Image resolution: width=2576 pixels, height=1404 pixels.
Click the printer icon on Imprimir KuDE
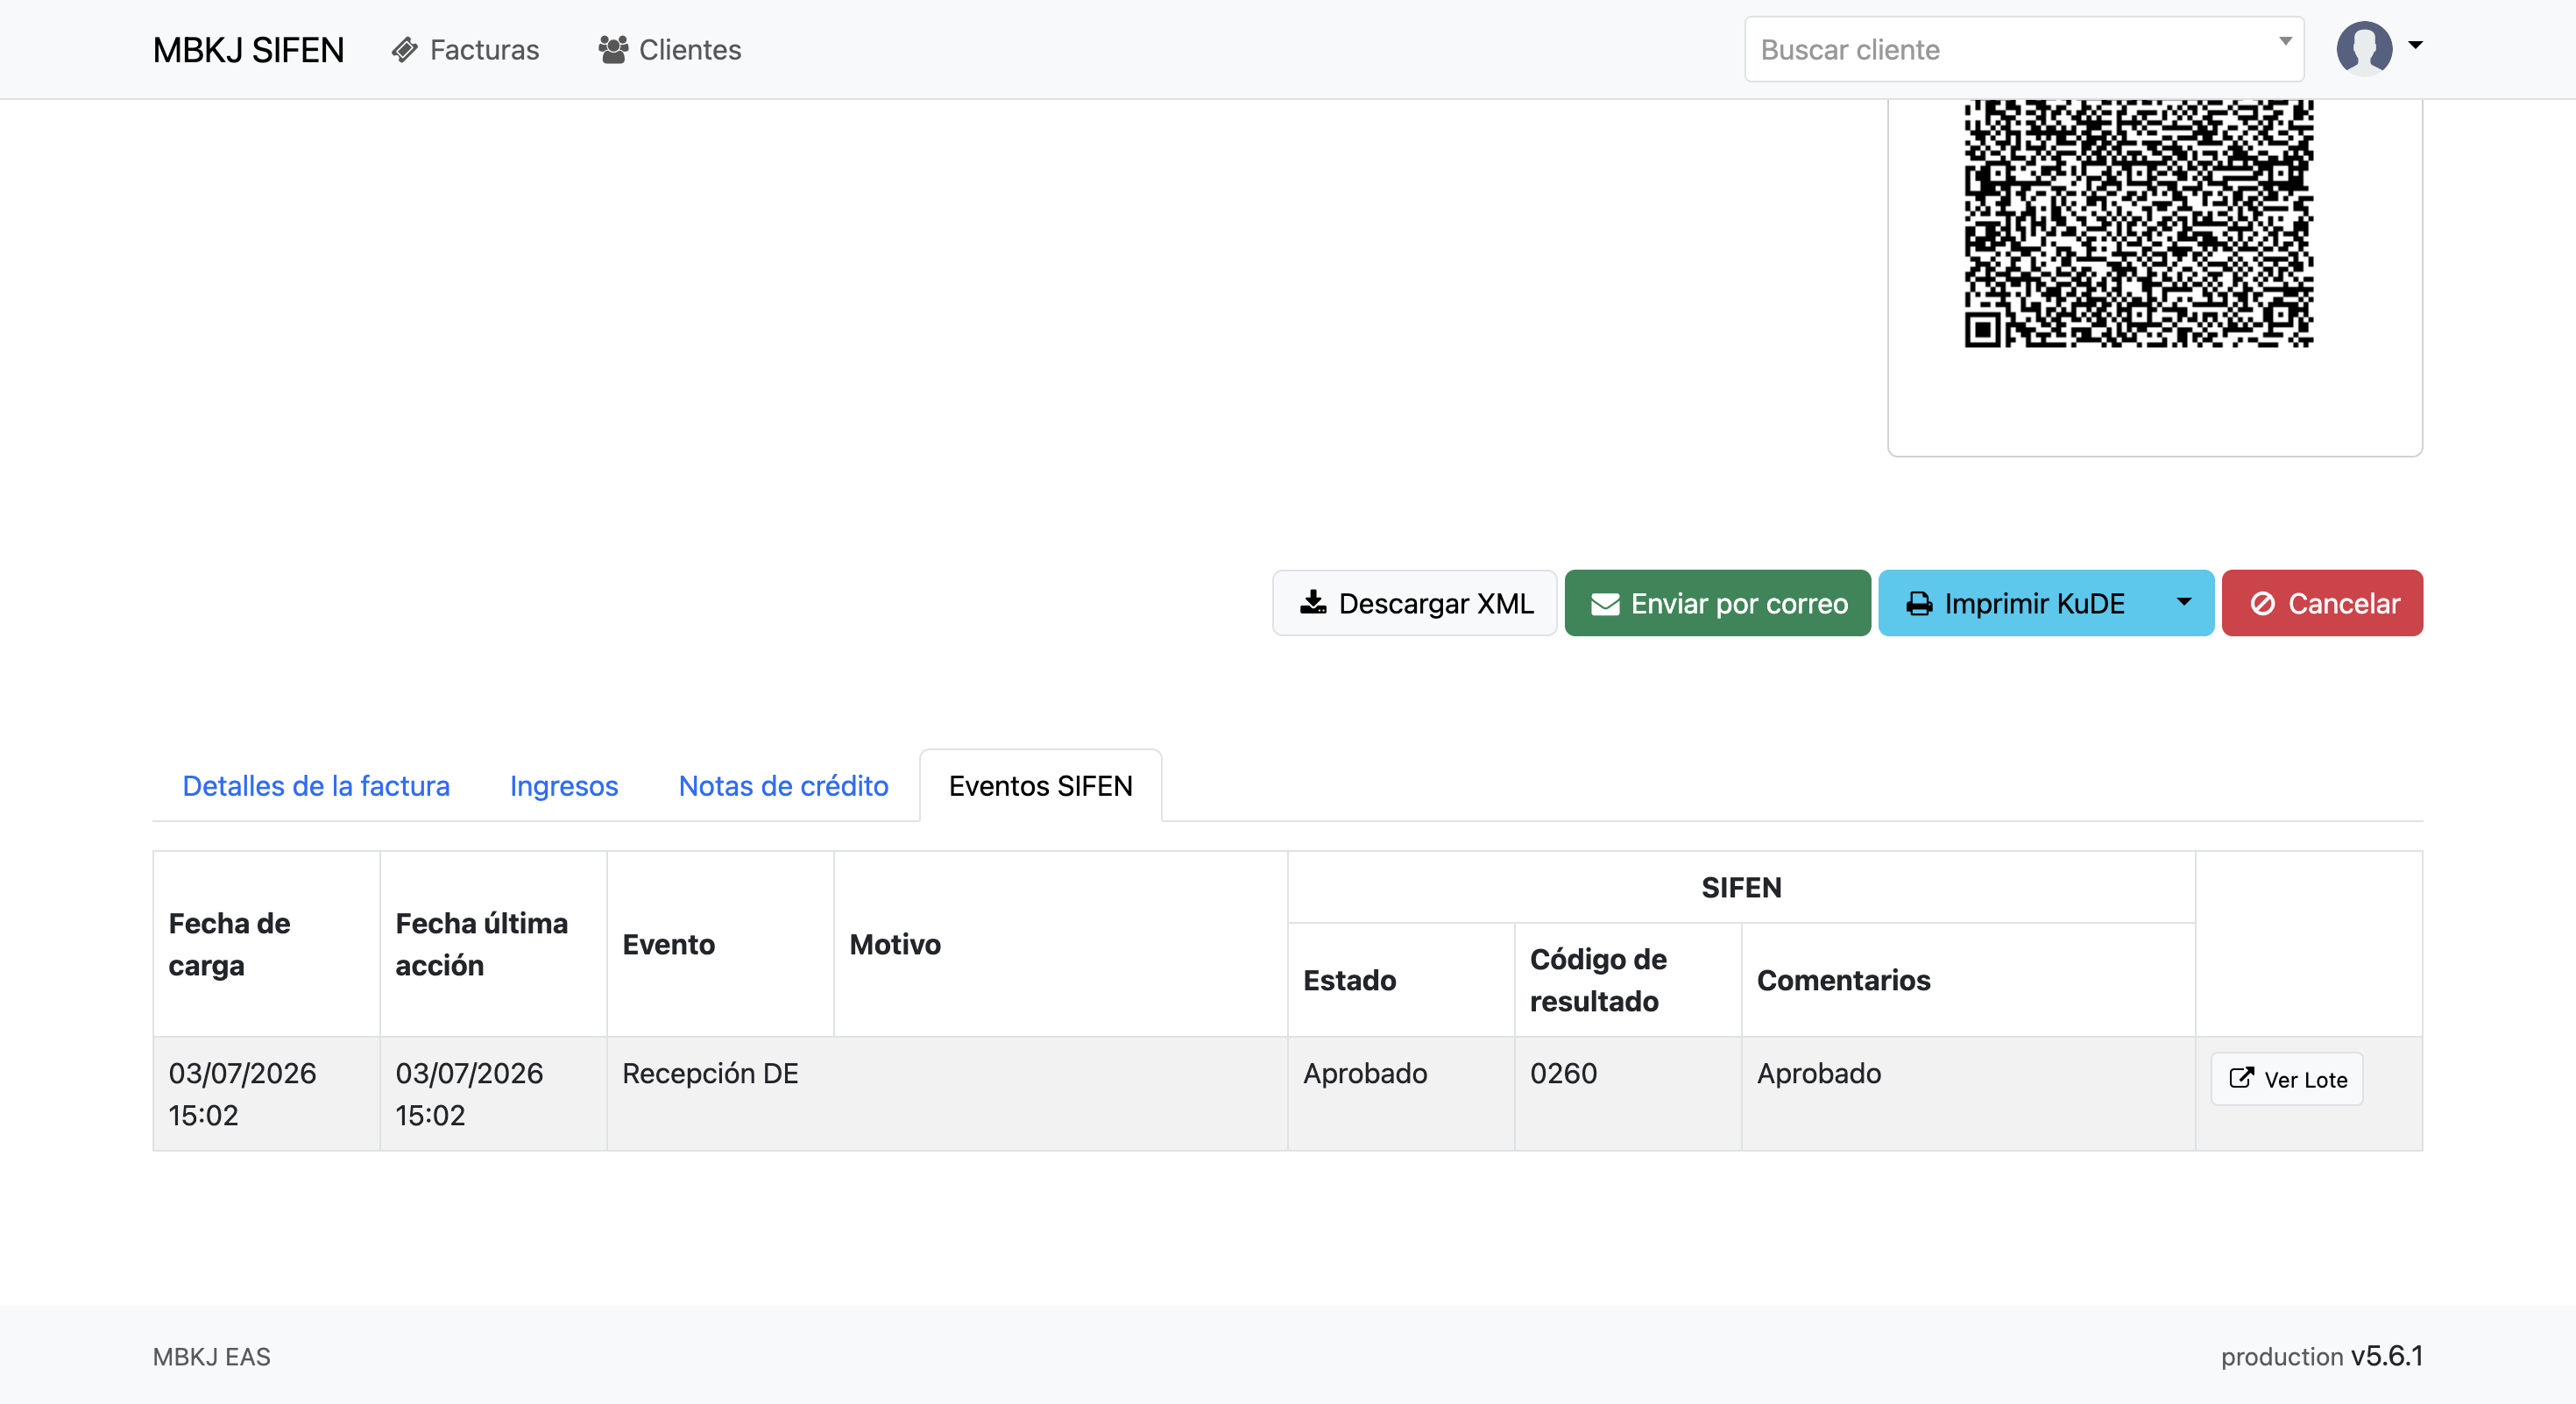(1919, 604)
